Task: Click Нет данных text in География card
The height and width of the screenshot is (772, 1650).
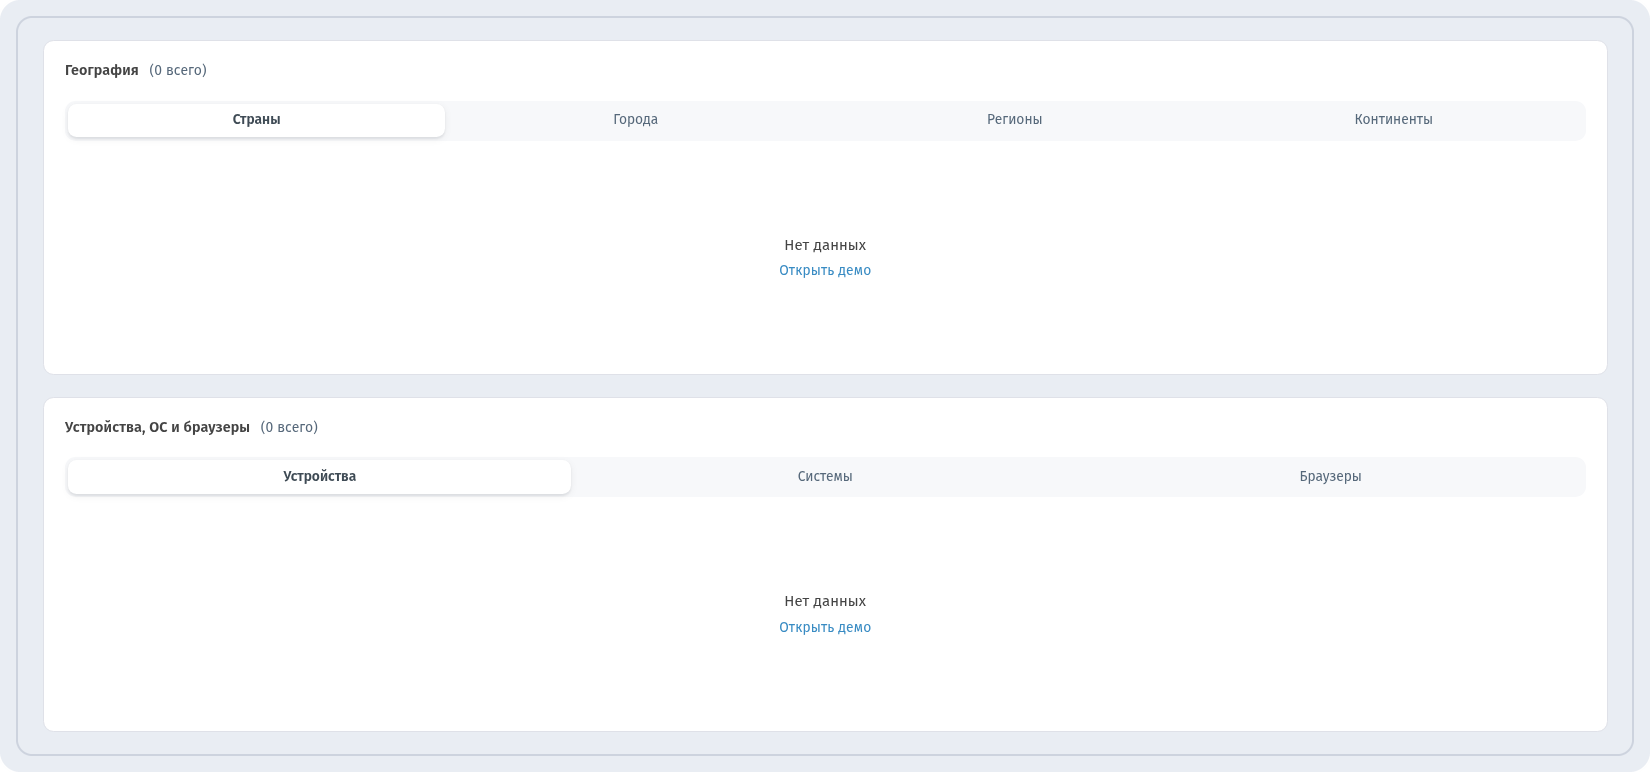Action: [825, 245]
